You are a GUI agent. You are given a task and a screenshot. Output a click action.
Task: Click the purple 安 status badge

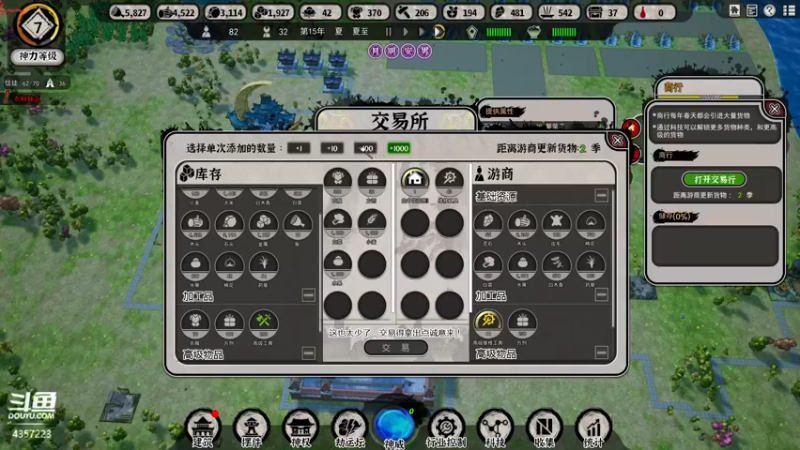coord(408,51)
